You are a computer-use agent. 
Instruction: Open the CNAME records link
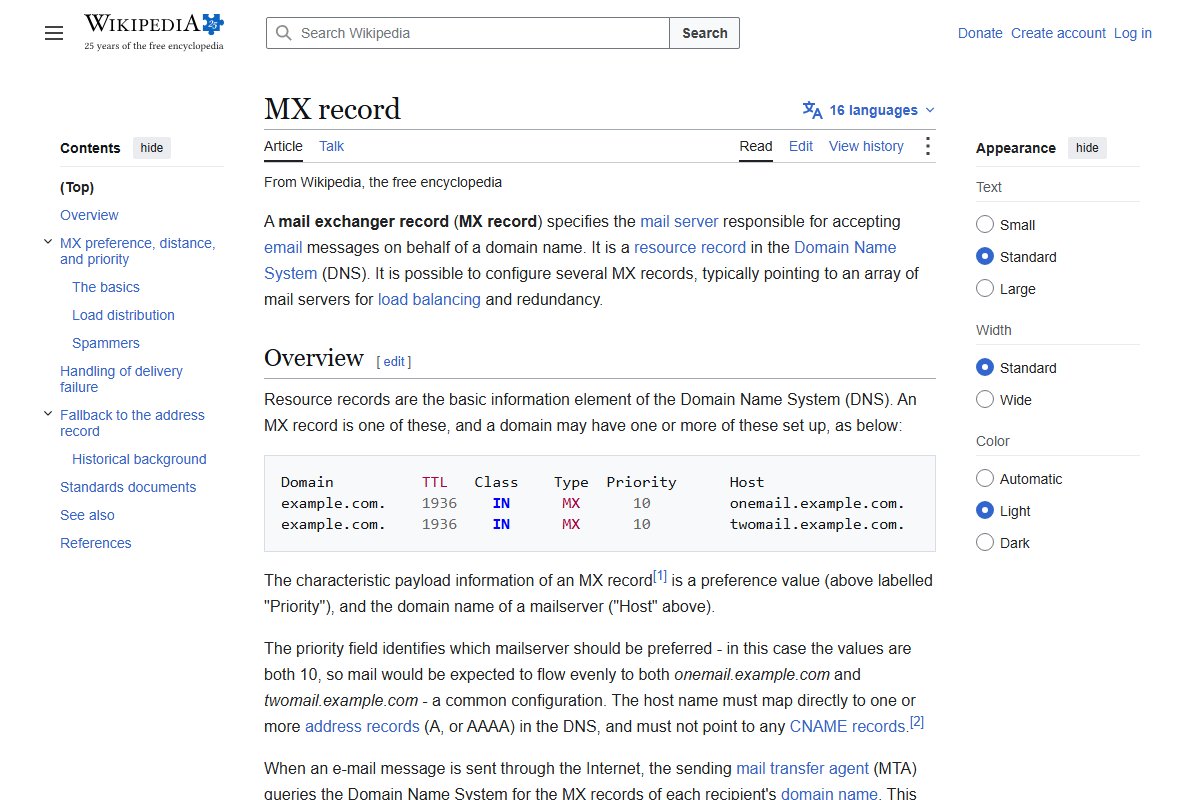point(847,726)
